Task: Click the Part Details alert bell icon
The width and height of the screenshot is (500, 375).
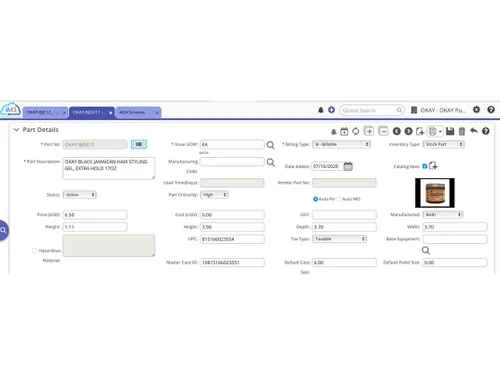Action: coord(333,132)
